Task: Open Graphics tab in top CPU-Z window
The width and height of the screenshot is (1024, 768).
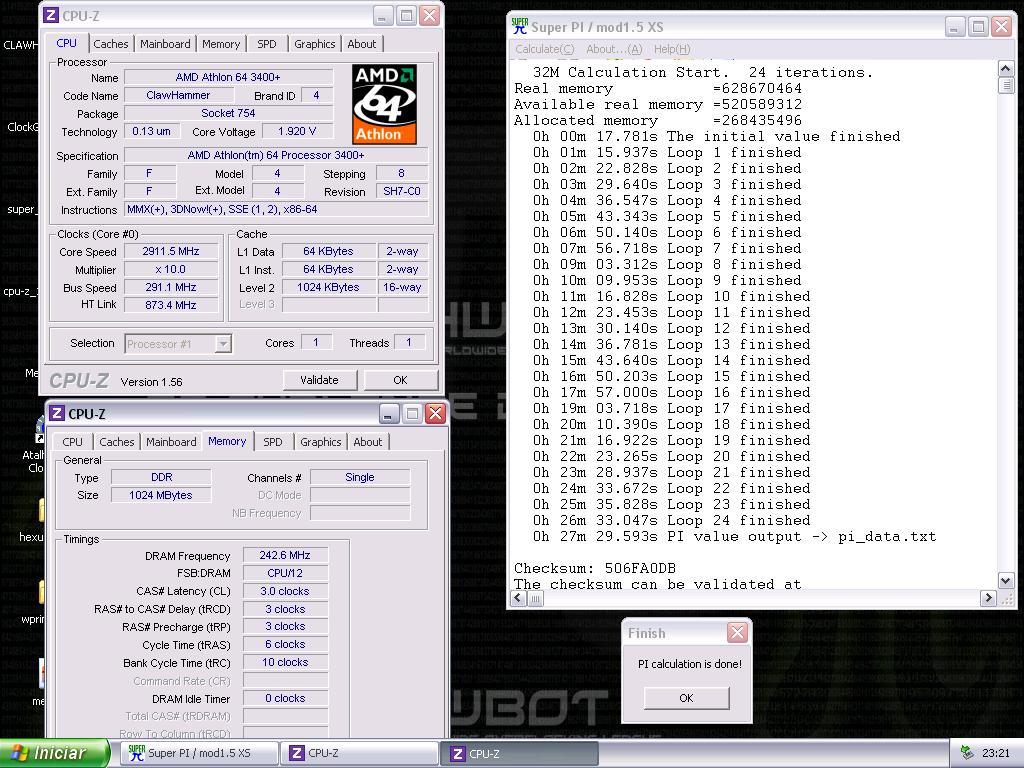Action: 315,44
